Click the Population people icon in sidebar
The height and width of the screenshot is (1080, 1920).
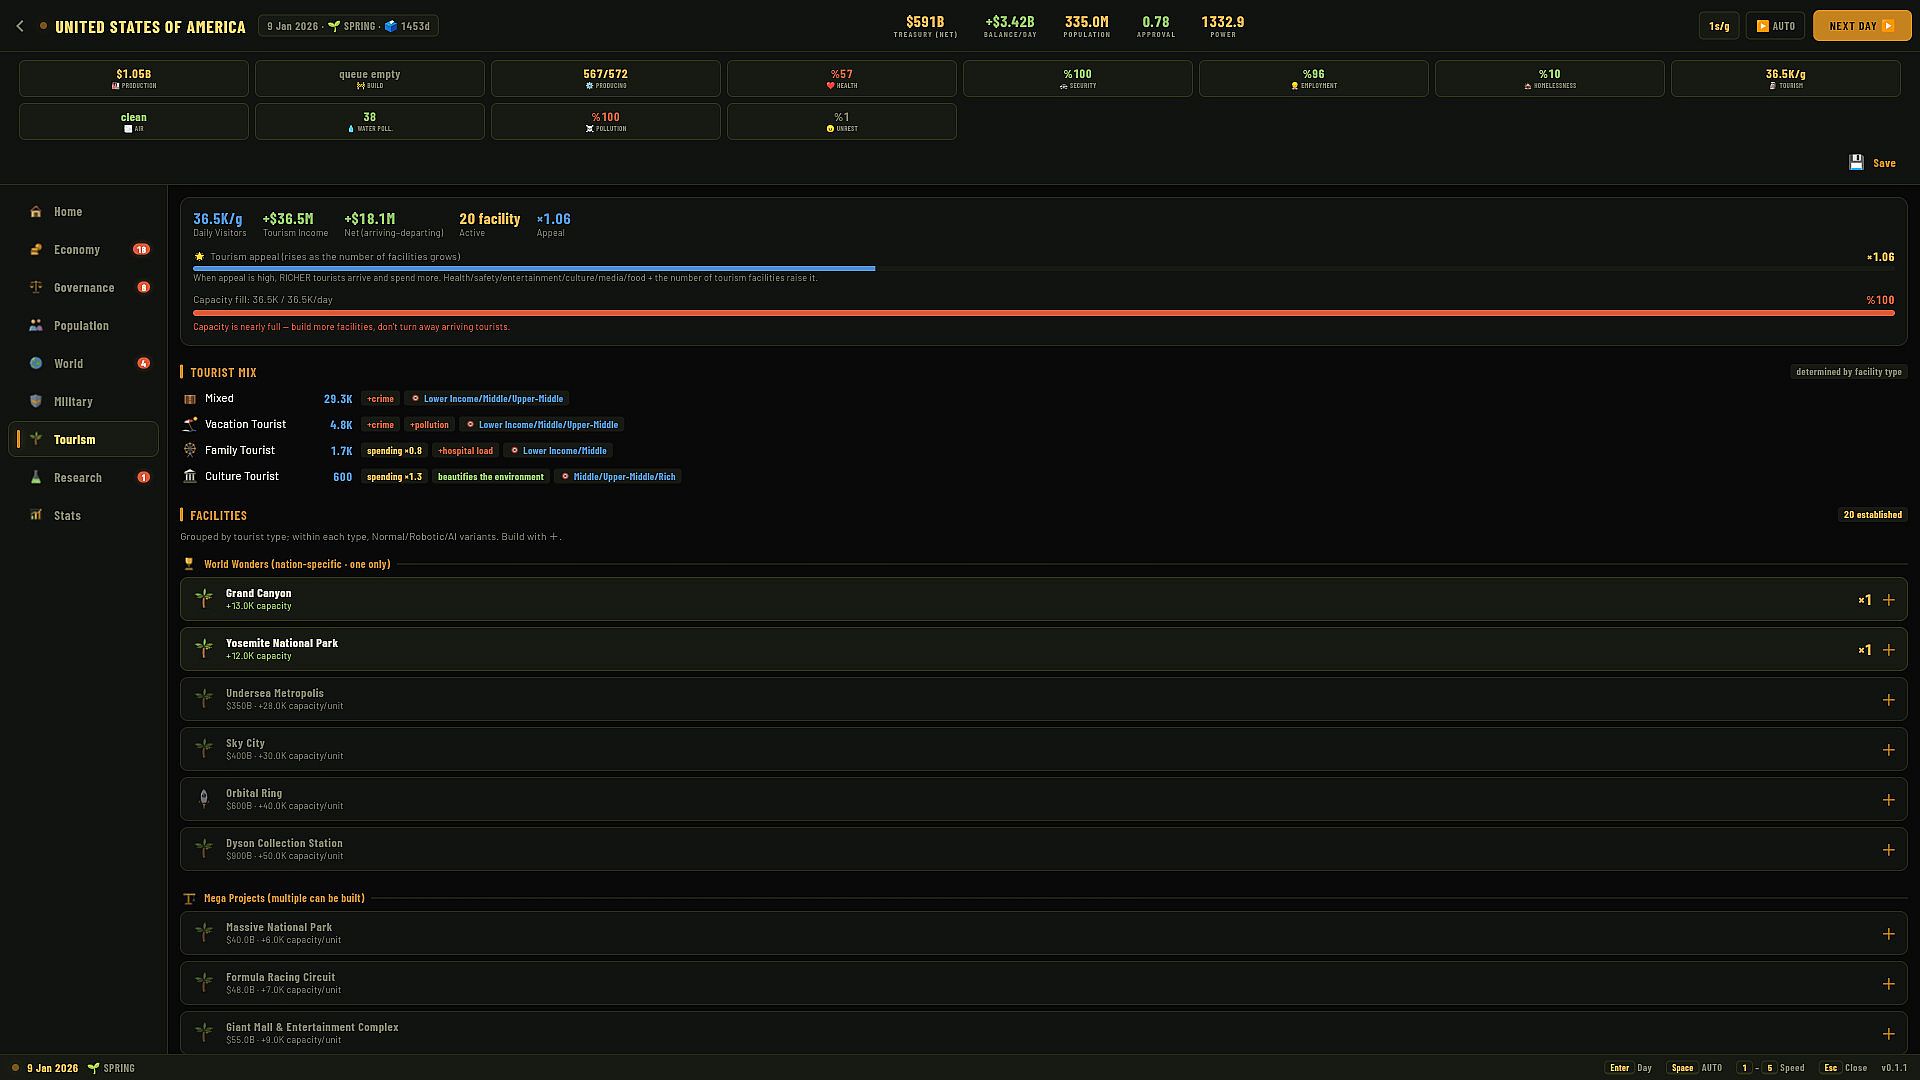click(x=36, y=326)
